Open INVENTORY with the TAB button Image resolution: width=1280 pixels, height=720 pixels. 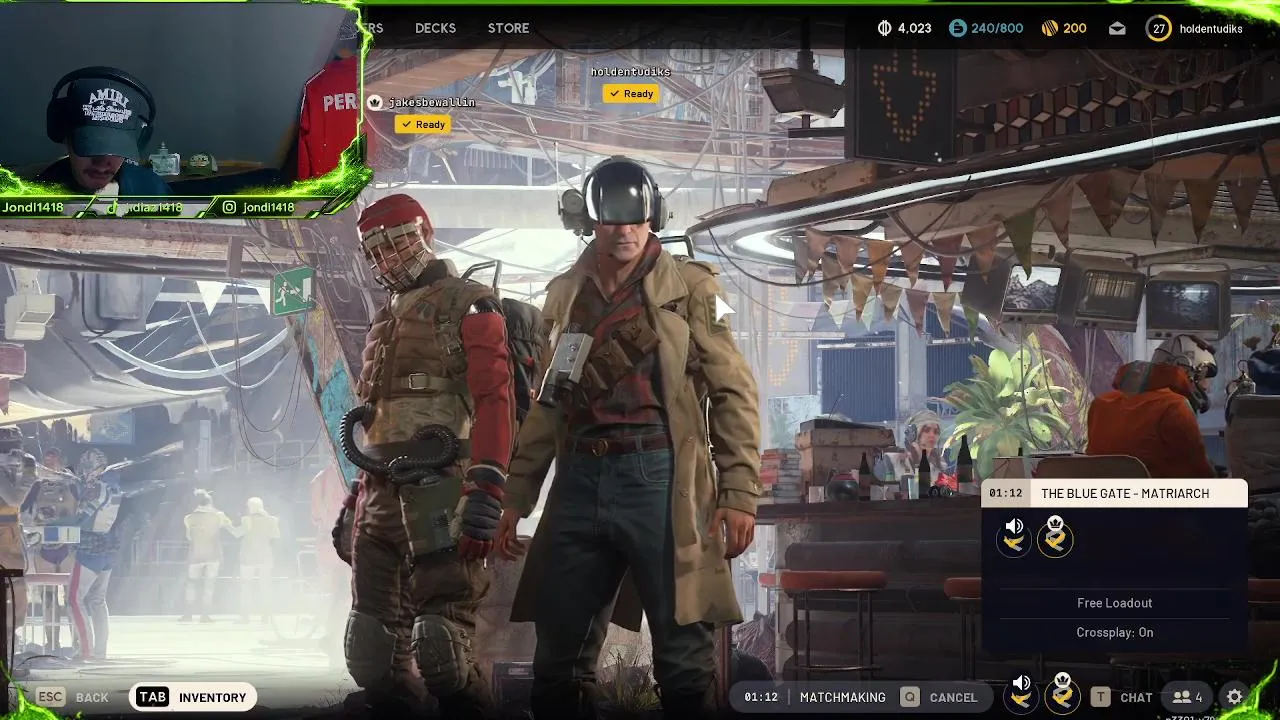point(193,697)
